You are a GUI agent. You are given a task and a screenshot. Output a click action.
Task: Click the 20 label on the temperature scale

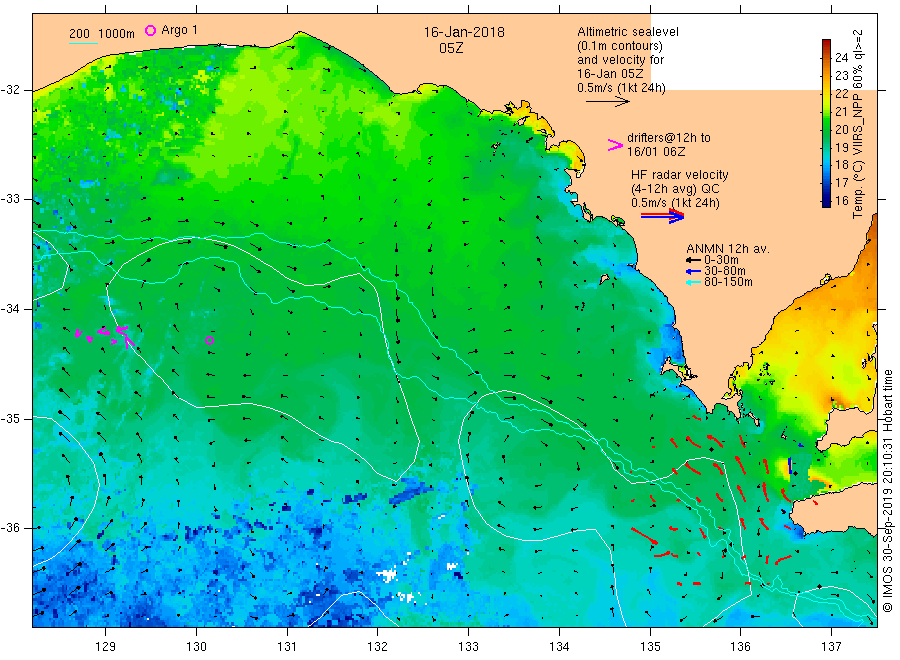(841, 129)
